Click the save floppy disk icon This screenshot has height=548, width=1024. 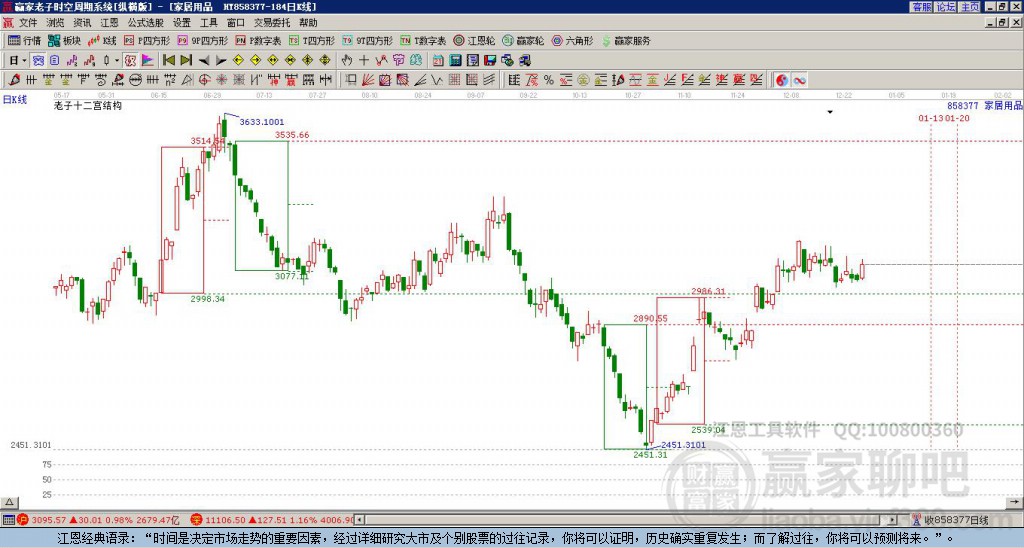click(490, 61)
